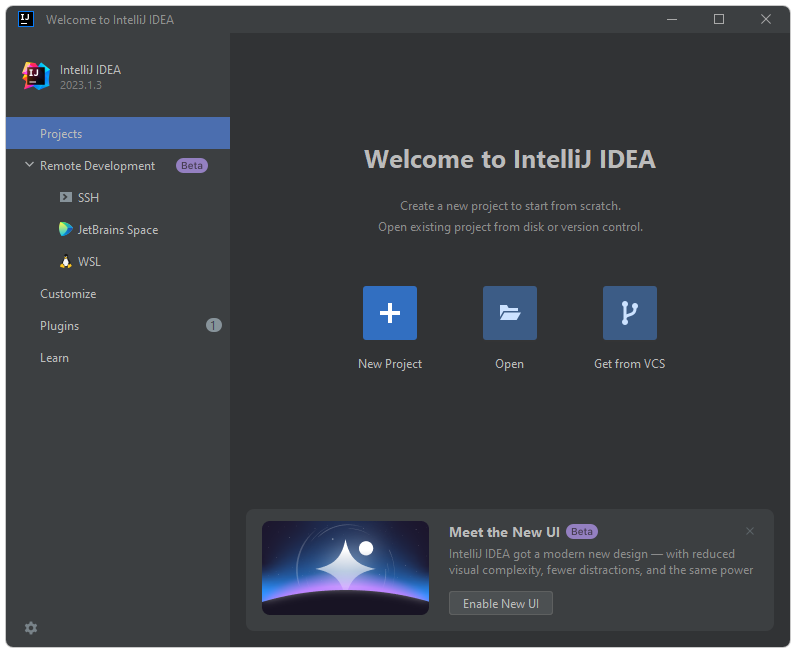Viewport: 794px width, 651px height.
Task: Open the Customize tab
Action: pos(118,294)
